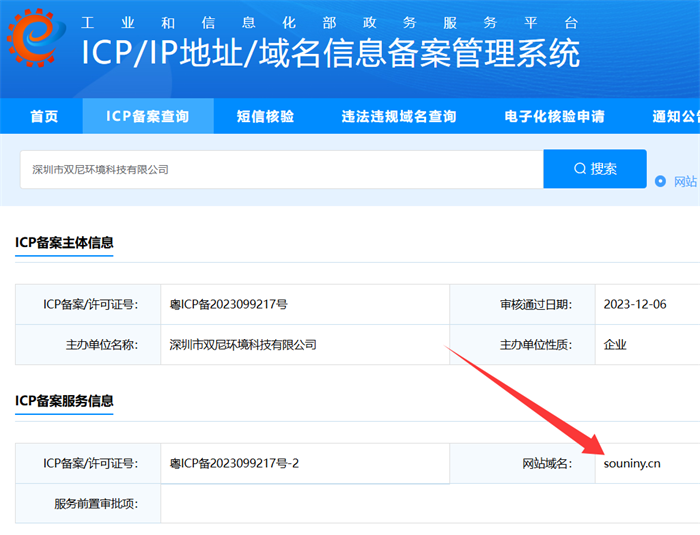Click the 审核通过日期 label cell
700x535 pixels.
pyautogui.click(x=522, y=305)
